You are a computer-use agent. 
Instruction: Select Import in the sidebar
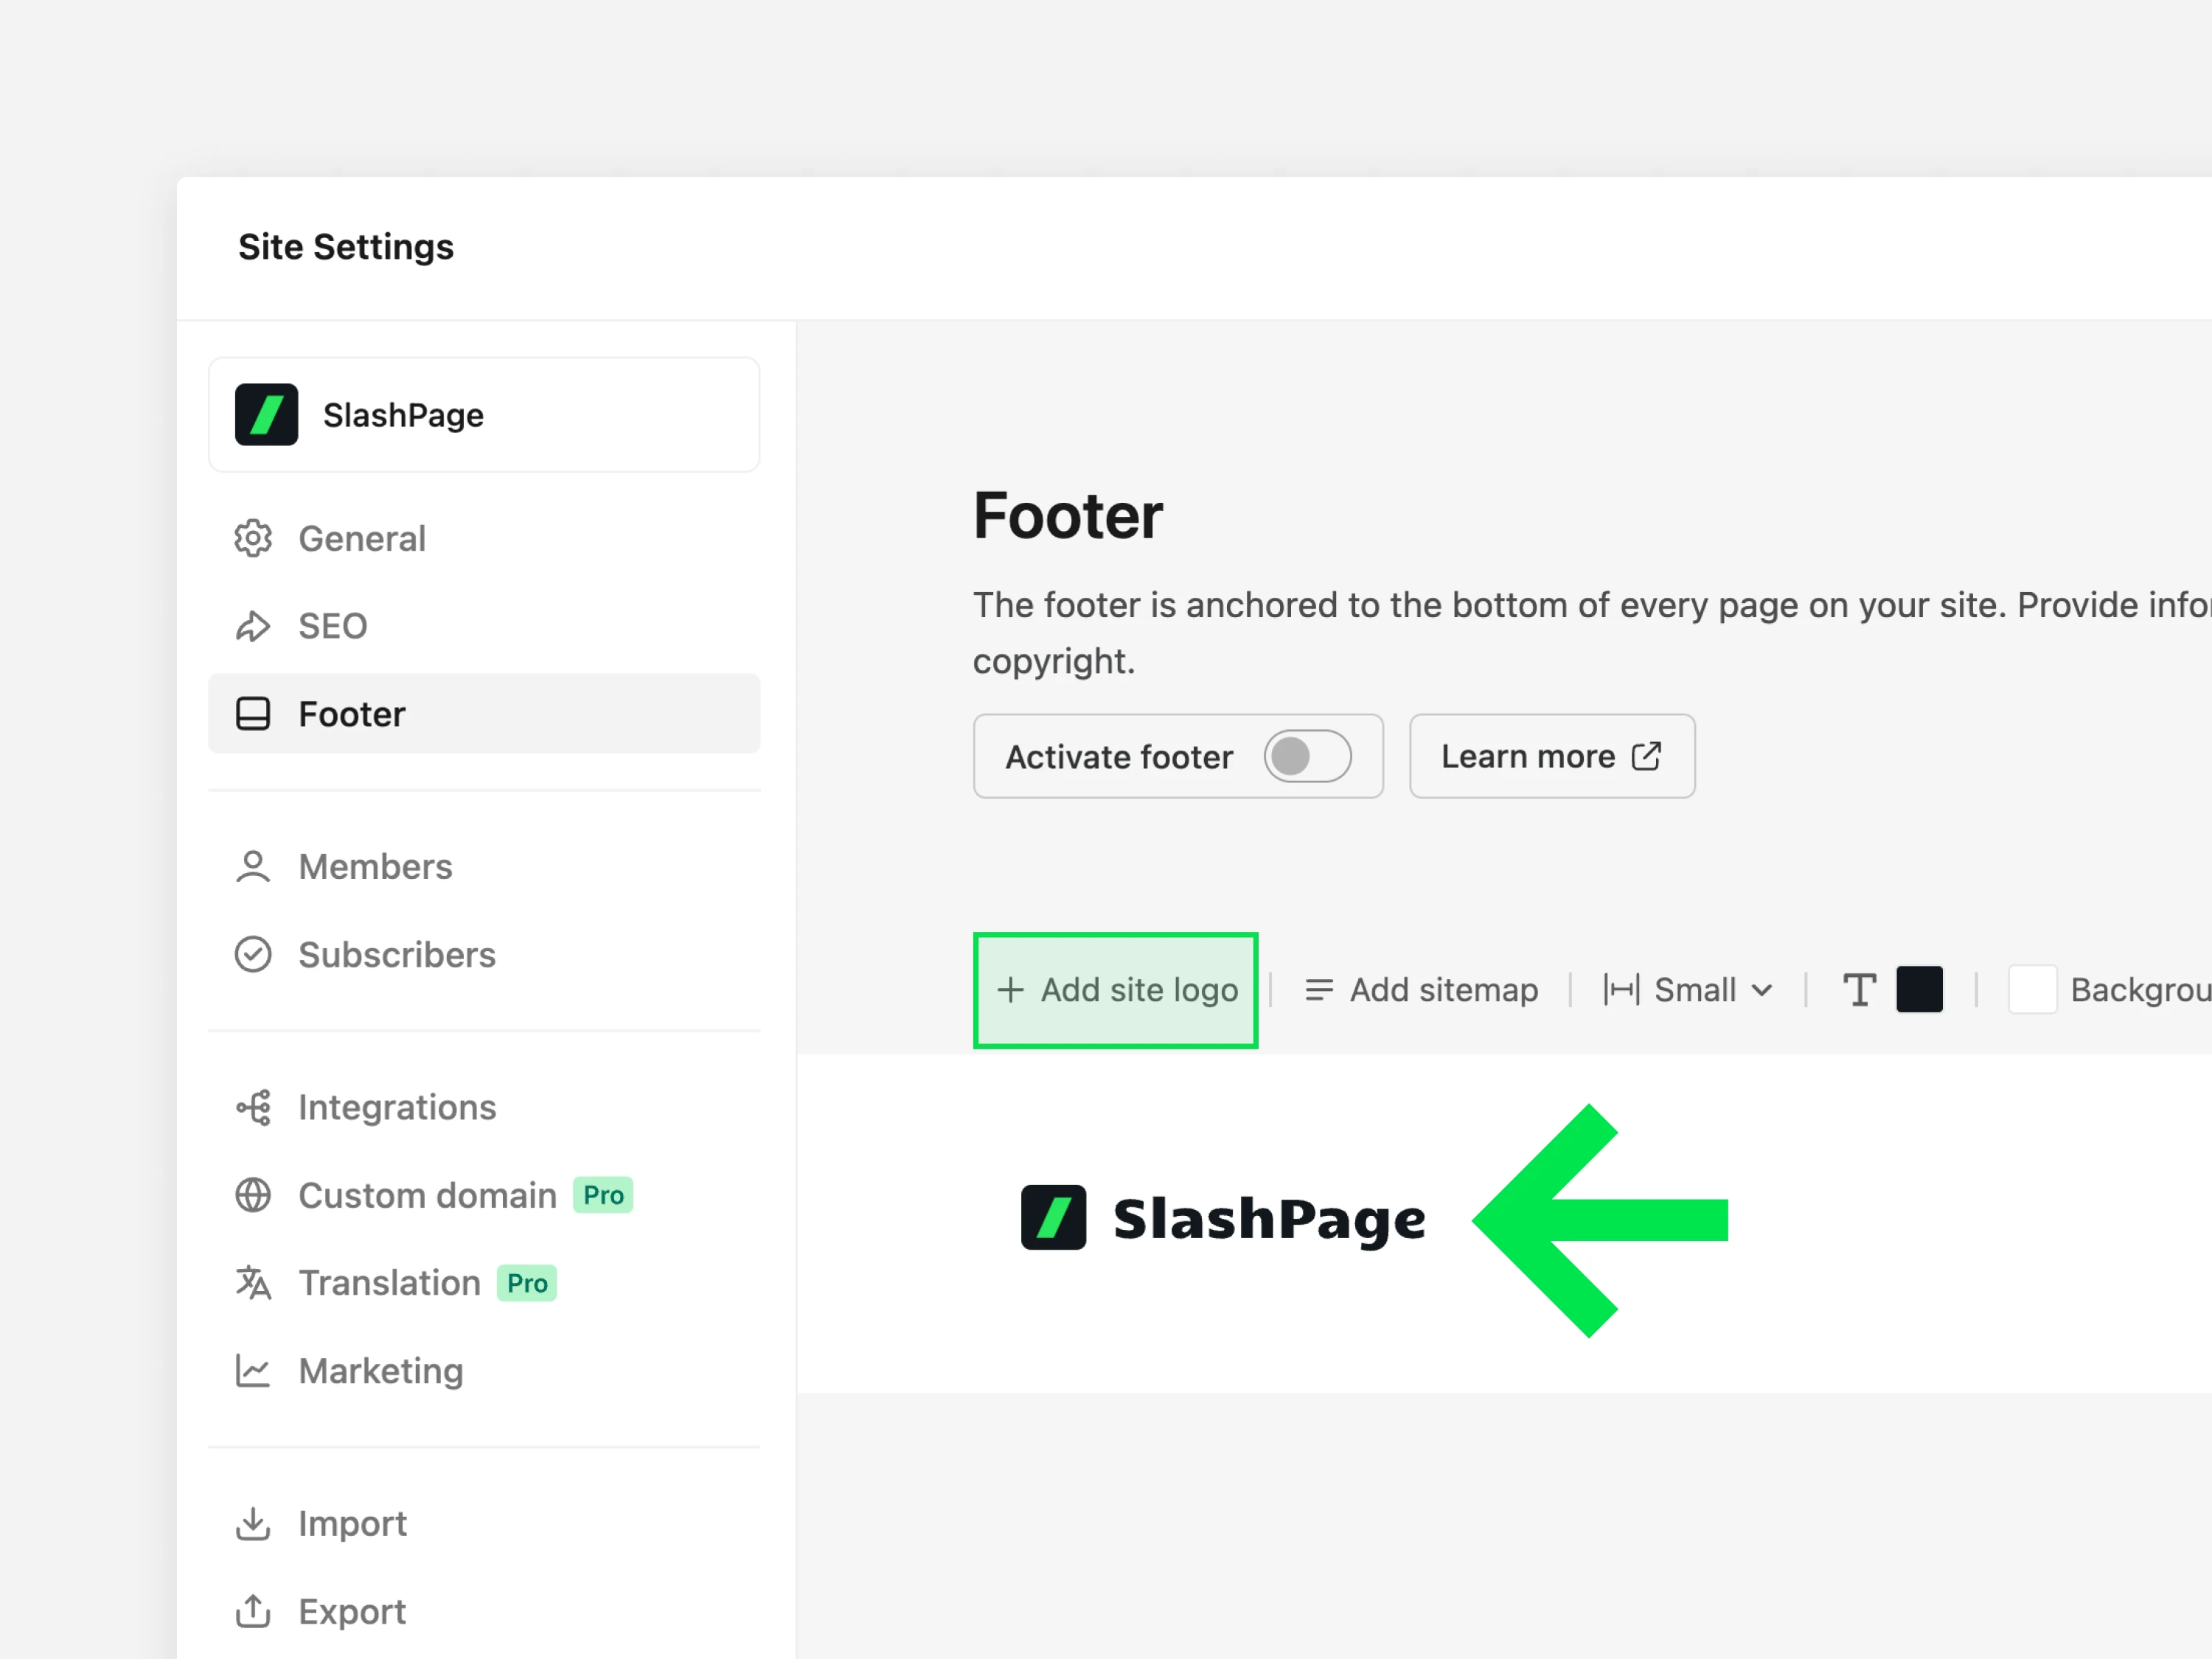484,1523
